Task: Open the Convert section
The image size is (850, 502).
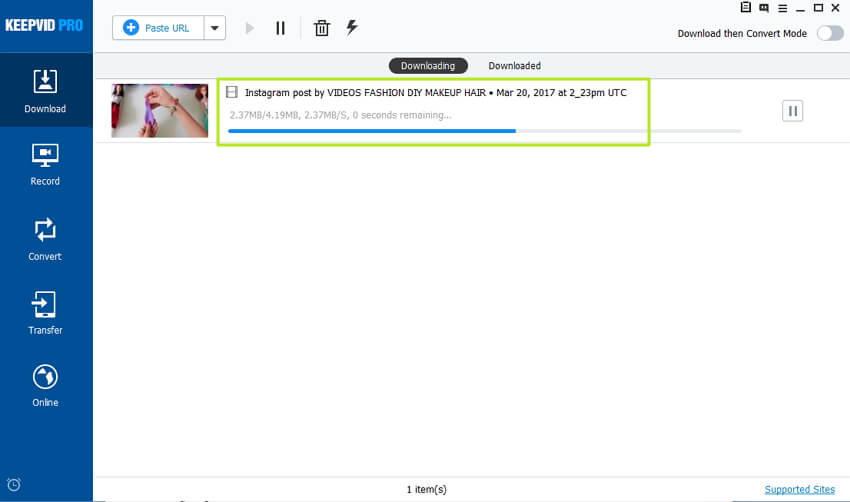Action: tap(46, 240)
